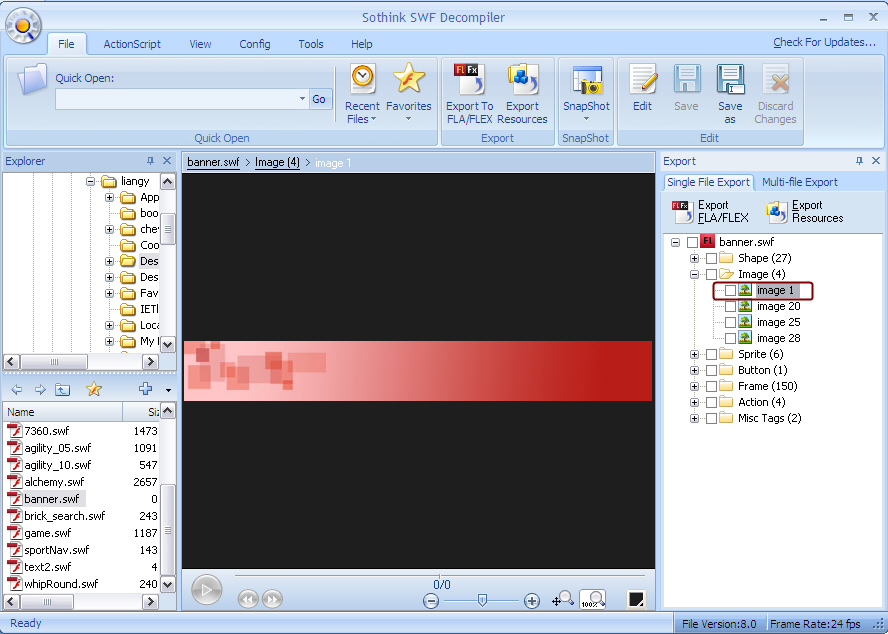The width and height of the screenshot is (888, 634).
Task: Click the Edit pencil icon
Action: pyautogui.click(x=642, y=80)
